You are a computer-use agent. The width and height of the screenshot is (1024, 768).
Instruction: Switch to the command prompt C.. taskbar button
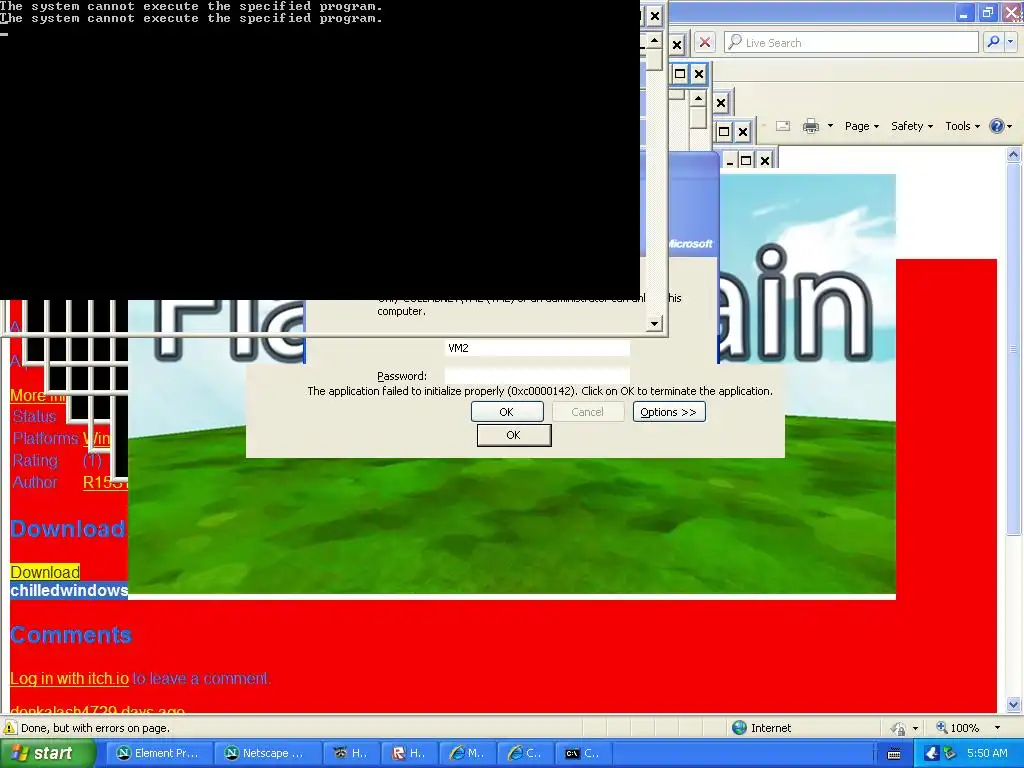coord(583,753)
